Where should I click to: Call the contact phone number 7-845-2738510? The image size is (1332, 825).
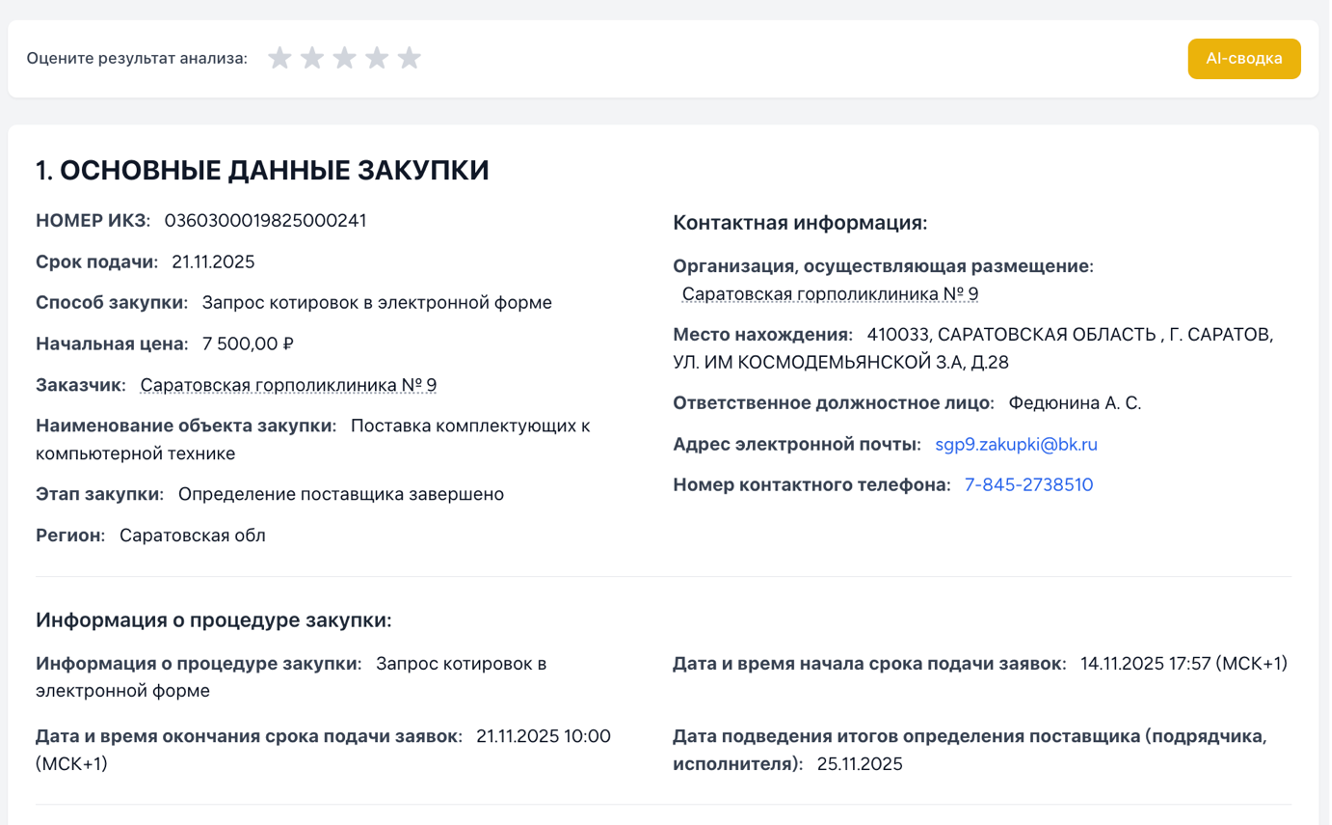pos(1028,485)
